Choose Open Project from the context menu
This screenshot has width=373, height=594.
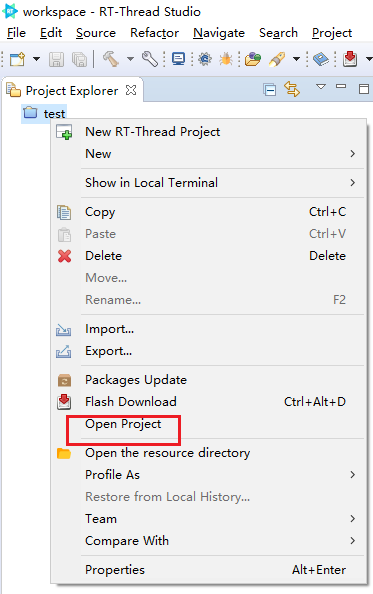pyautogui.click(x=123, y=424)
